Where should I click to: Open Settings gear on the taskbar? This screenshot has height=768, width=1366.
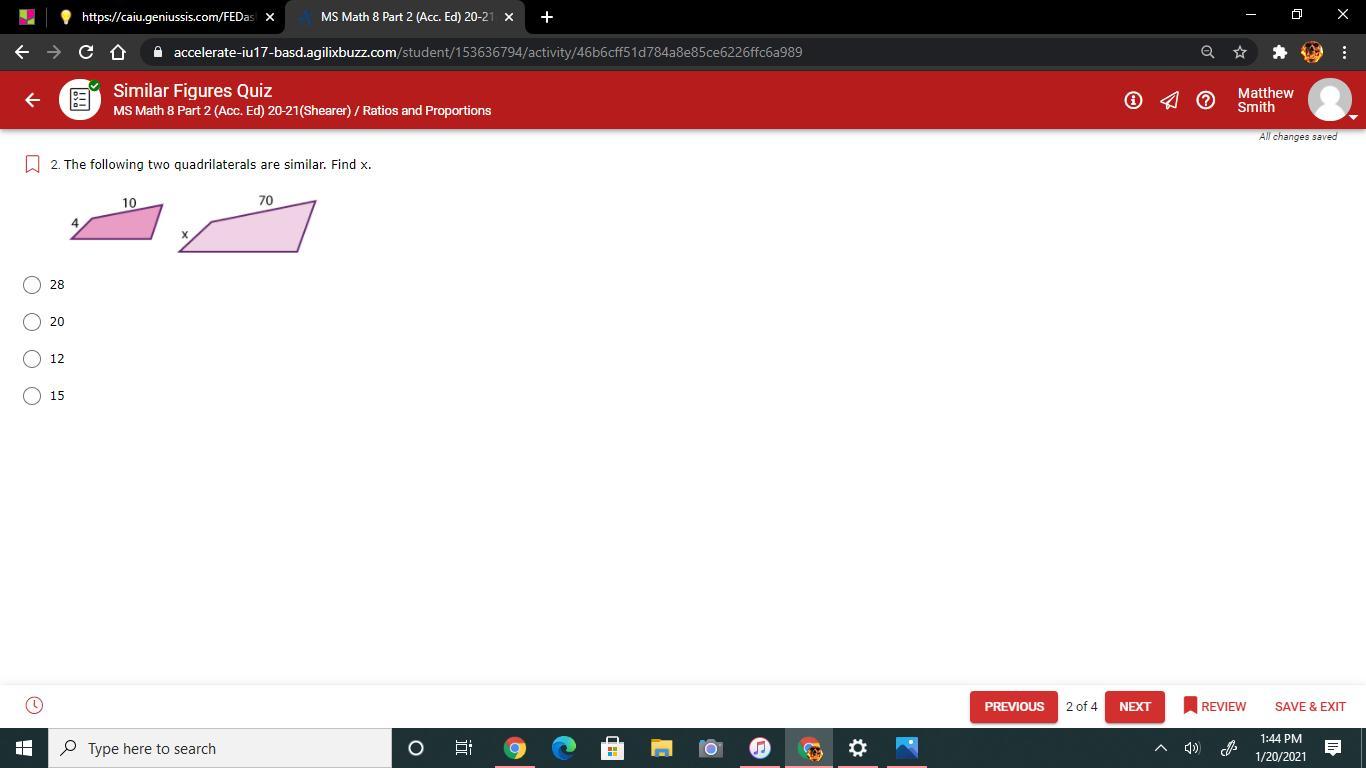tap(858, 748)
